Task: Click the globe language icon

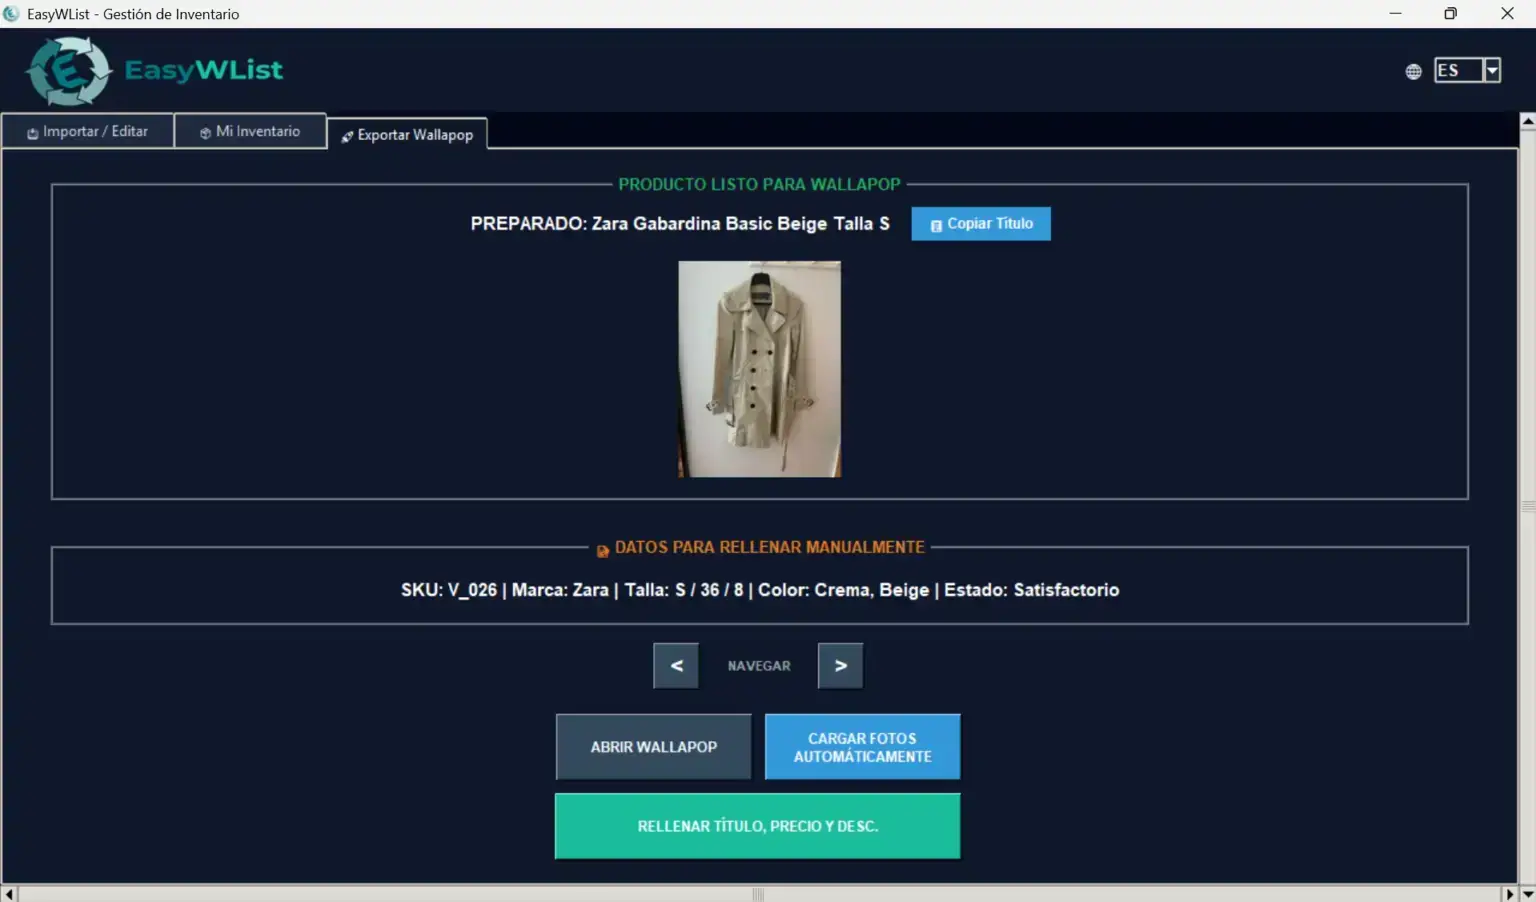Action: (x=1413, y=71)
